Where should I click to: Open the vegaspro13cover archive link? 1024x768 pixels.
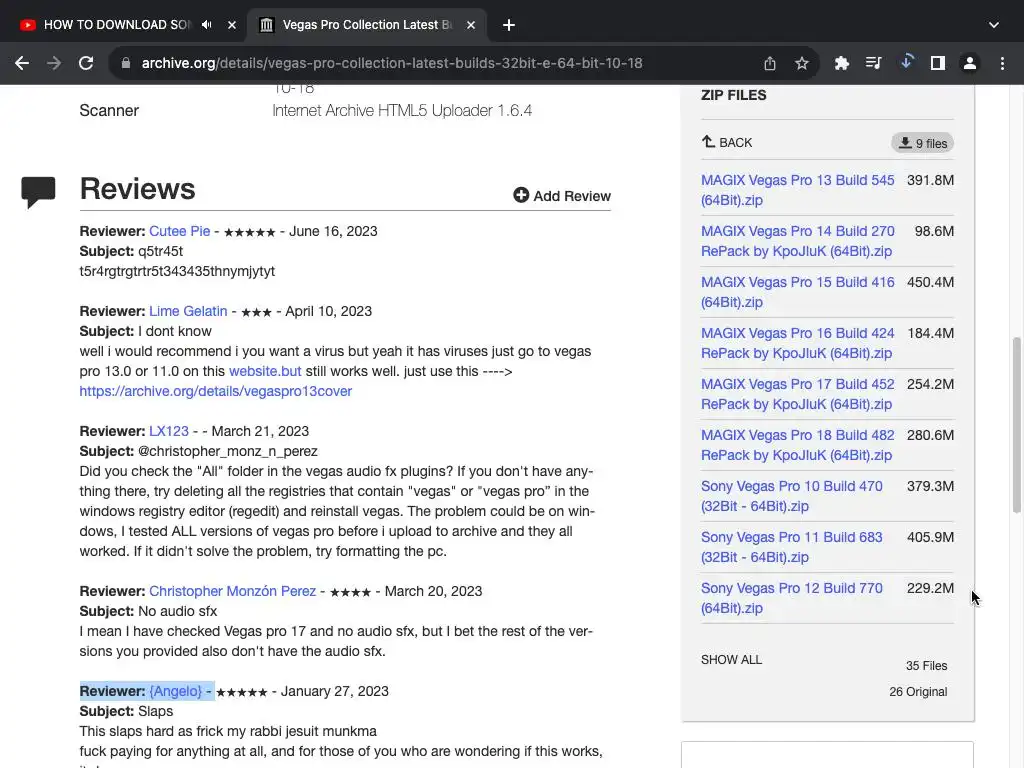pos(216,391)
